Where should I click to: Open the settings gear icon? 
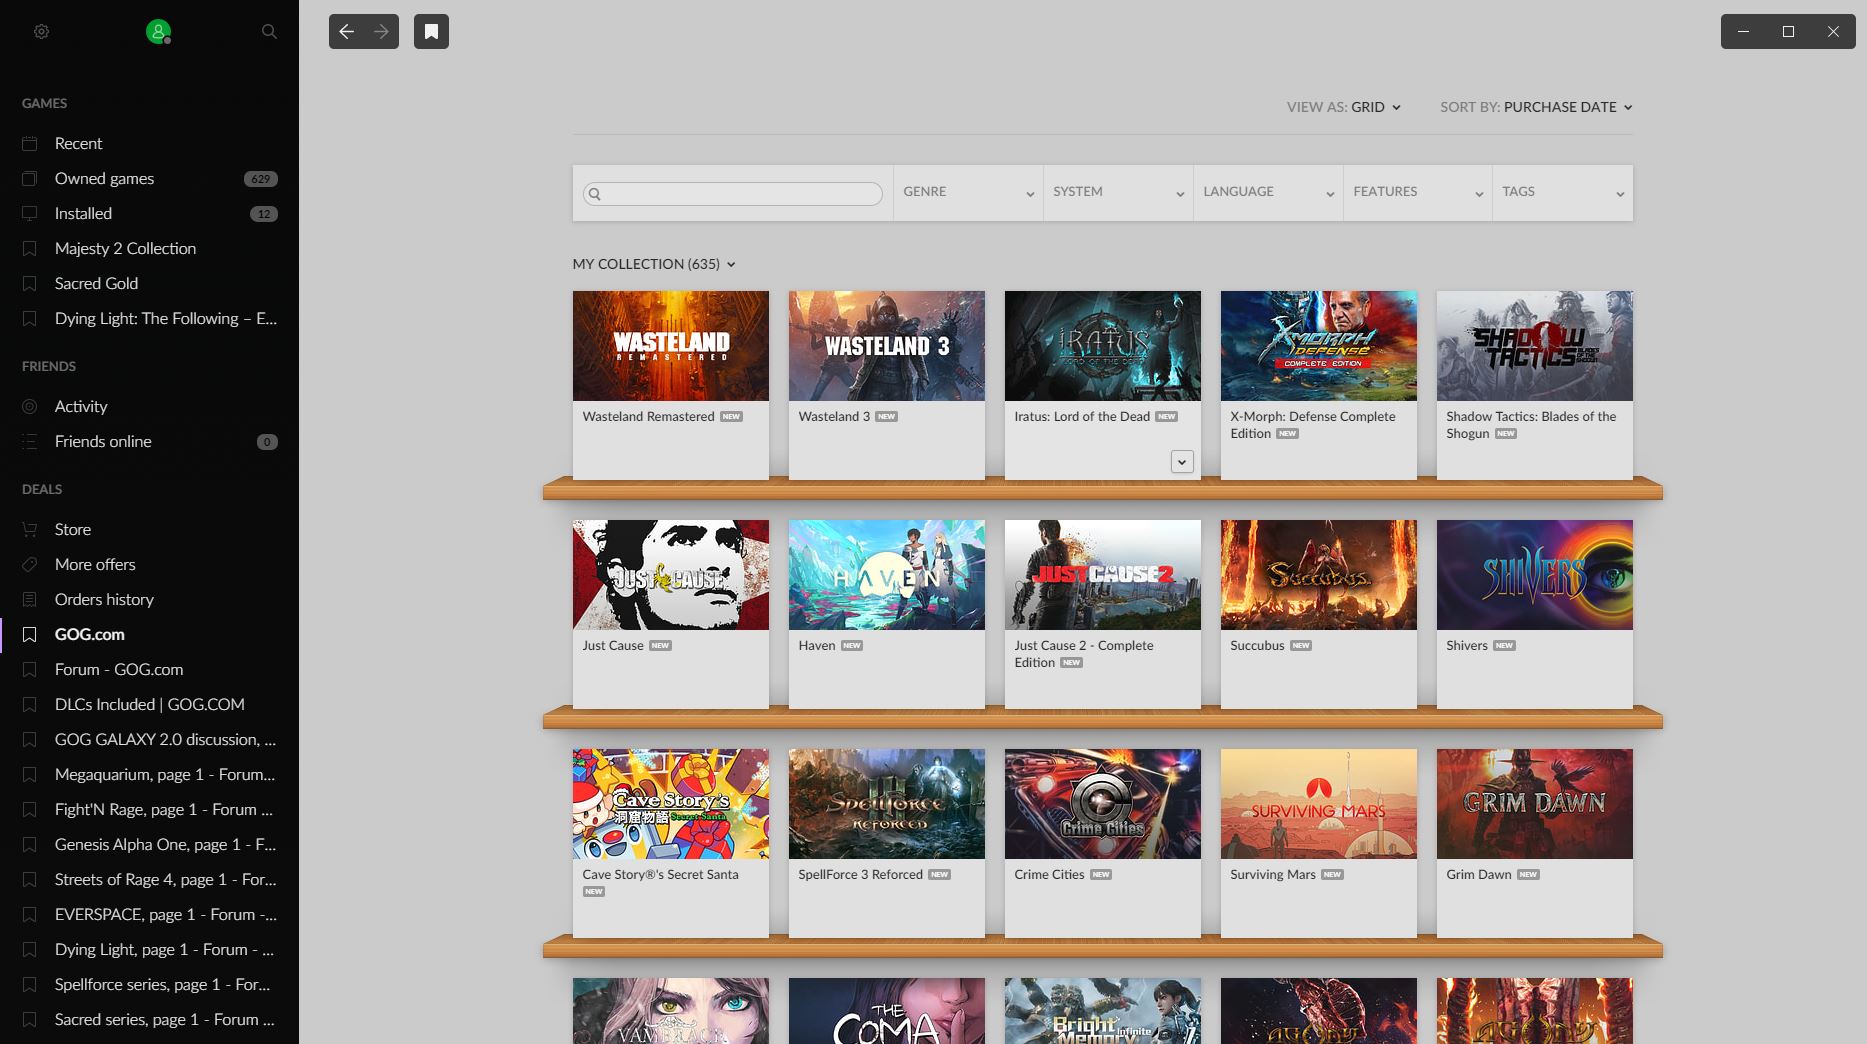[41, 32]
